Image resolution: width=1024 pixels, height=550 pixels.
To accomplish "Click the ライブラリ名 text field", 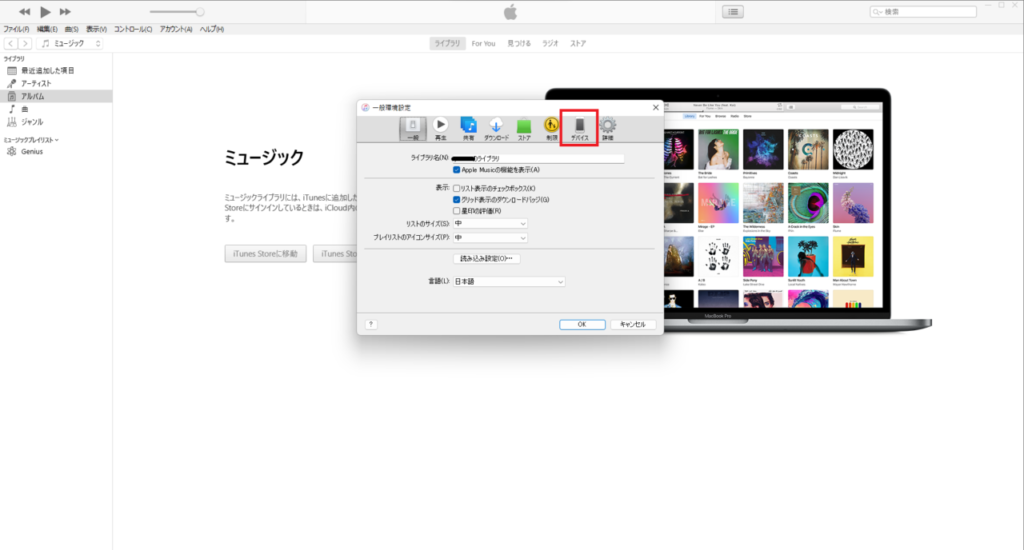I will [538, 158].
